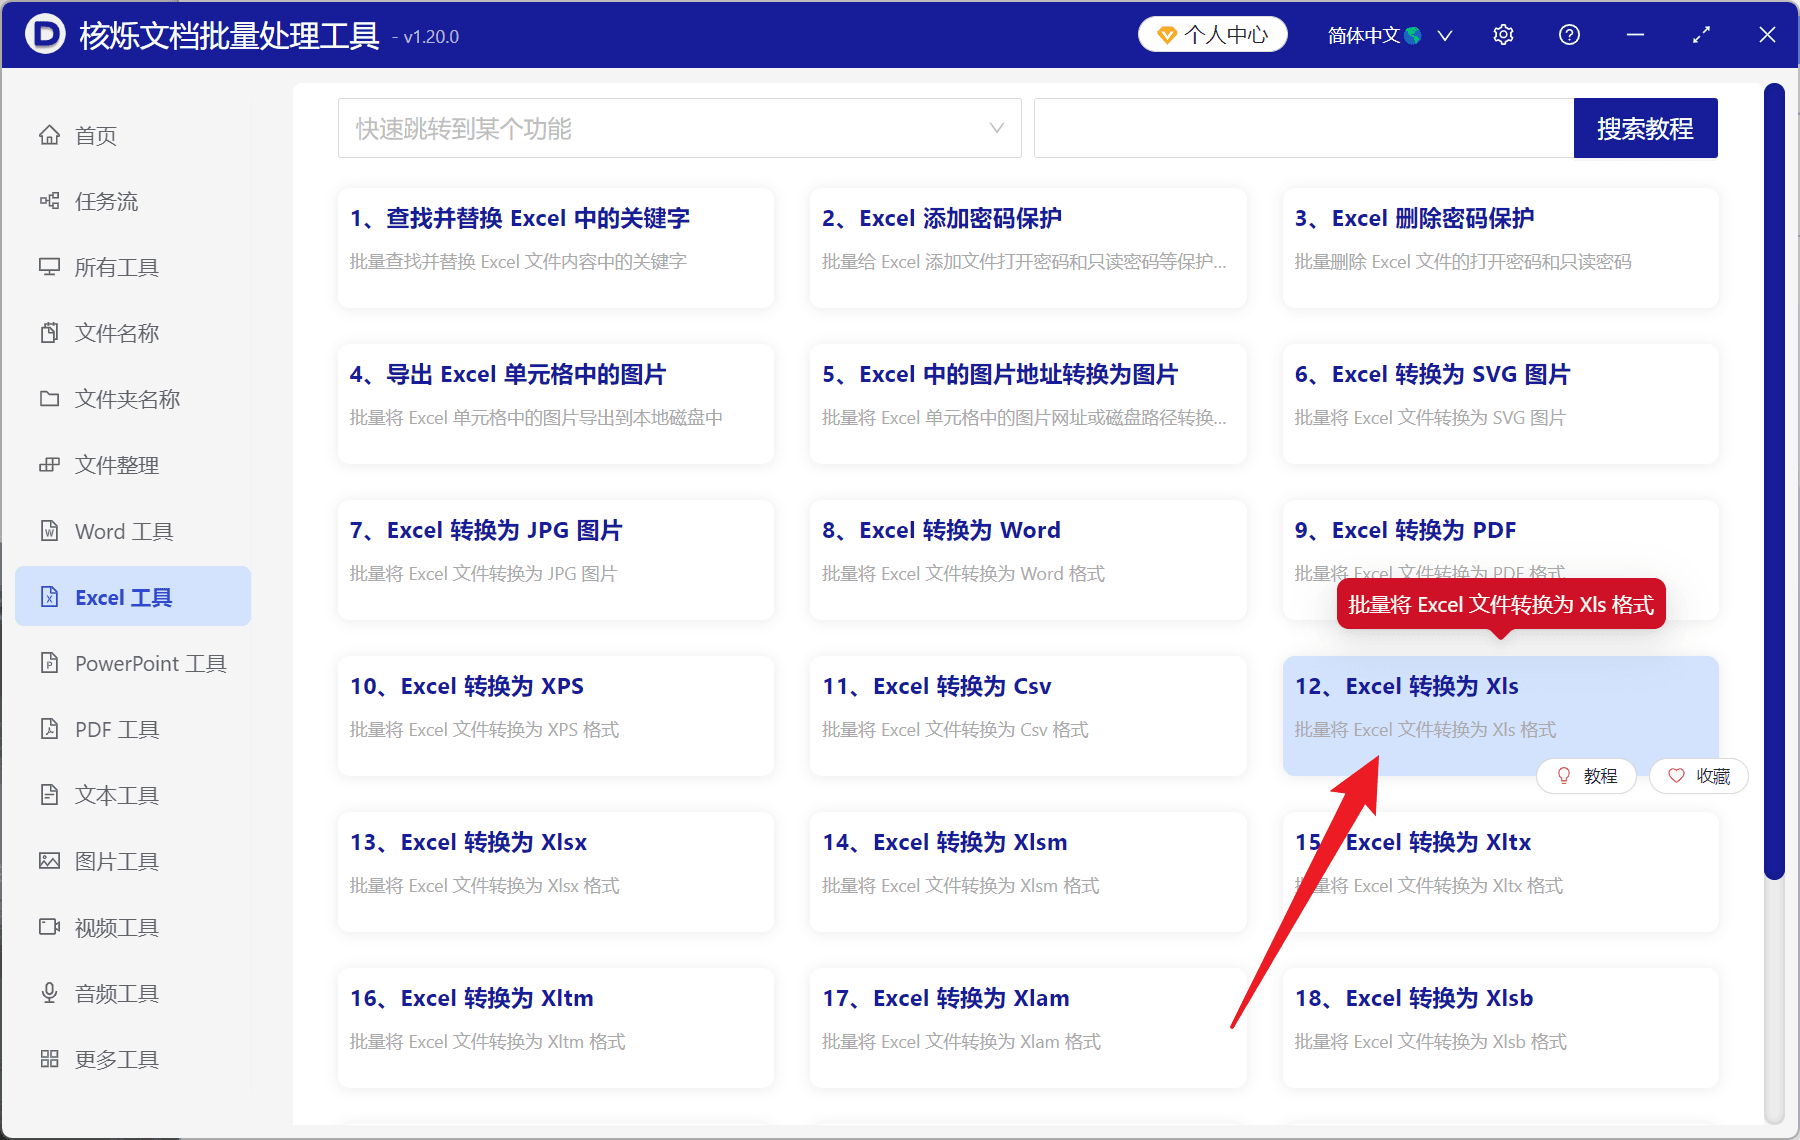Click the vertical scrollbar thumb
The image size is (1800, 1140).
click(x=1774, y=481)
